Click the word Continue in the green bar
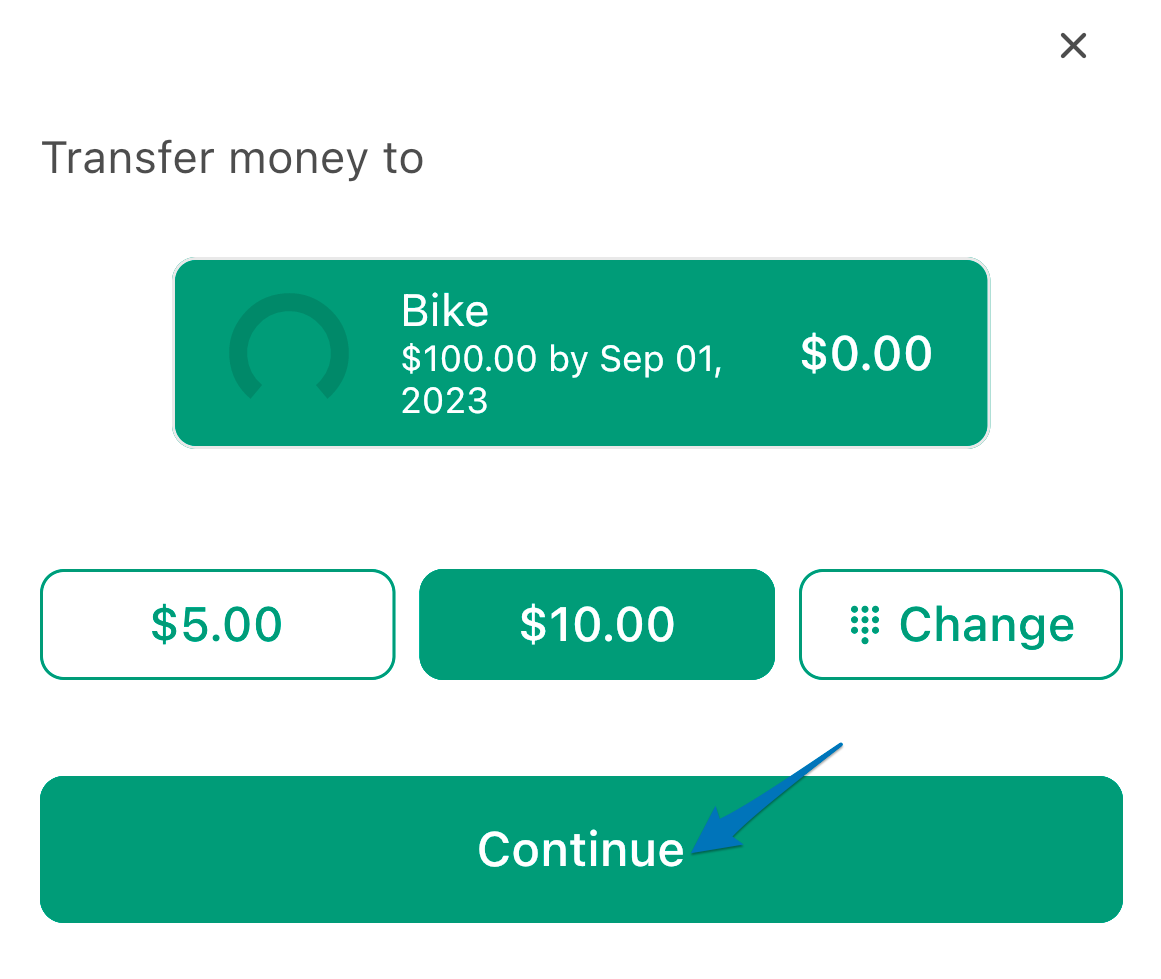This screenshot has height=979, width=1161. [x=581, y=849]
